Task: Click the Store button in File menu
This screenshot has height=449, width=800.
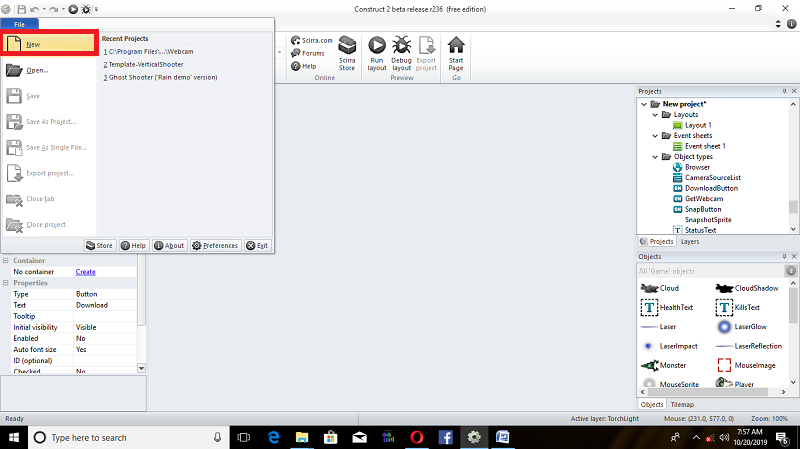Action: click(99, 245)
